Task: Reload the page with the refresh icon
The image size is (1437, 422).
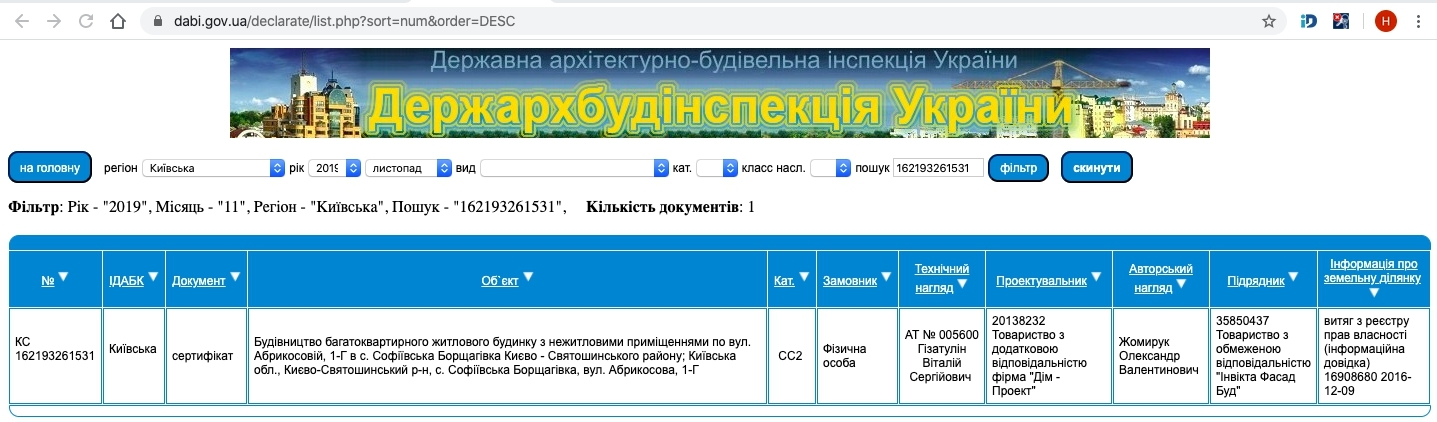Action: click(86, 21)
